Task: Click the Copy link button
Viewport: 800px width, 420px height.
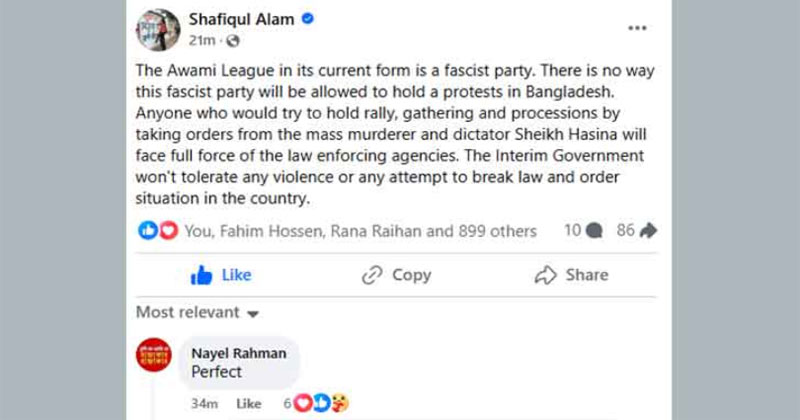Action: (396, 275)
